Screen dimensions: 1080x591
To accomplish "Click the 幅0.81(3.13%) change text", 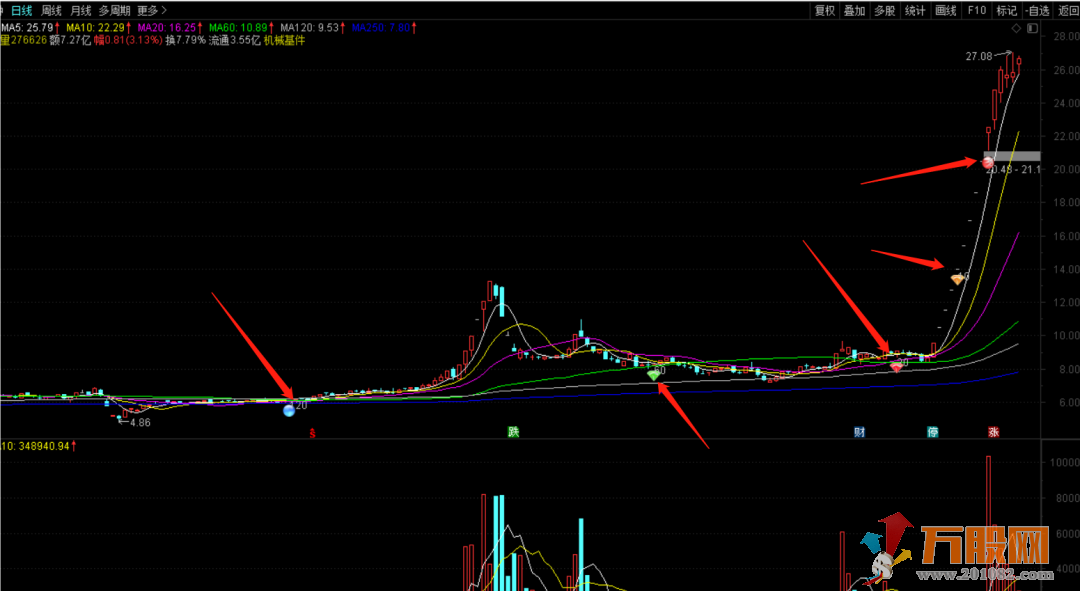I will tap(128, 41).
